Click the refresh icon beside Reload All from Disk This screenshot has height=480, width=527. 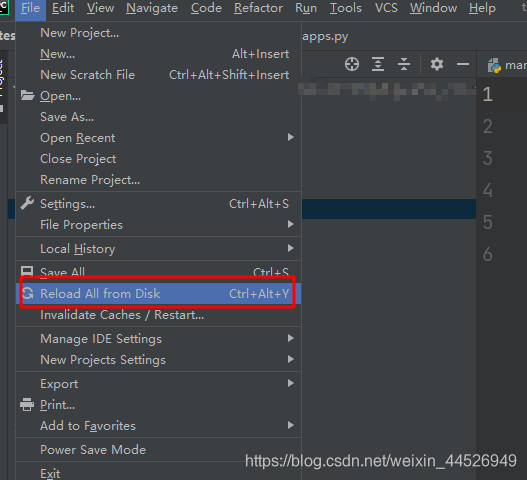pos(28,293)
